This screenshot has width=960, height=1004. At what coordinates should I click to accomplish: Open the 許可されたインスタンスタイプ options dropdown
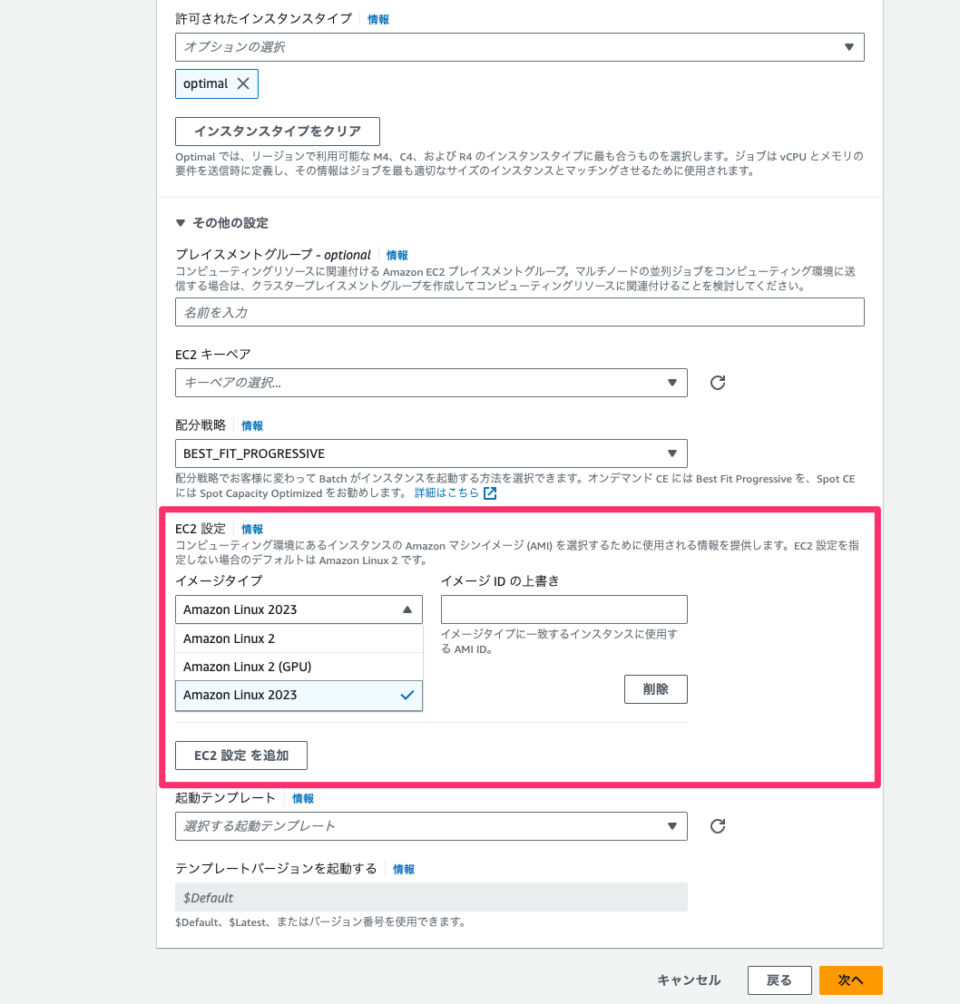tap(519, 47)
